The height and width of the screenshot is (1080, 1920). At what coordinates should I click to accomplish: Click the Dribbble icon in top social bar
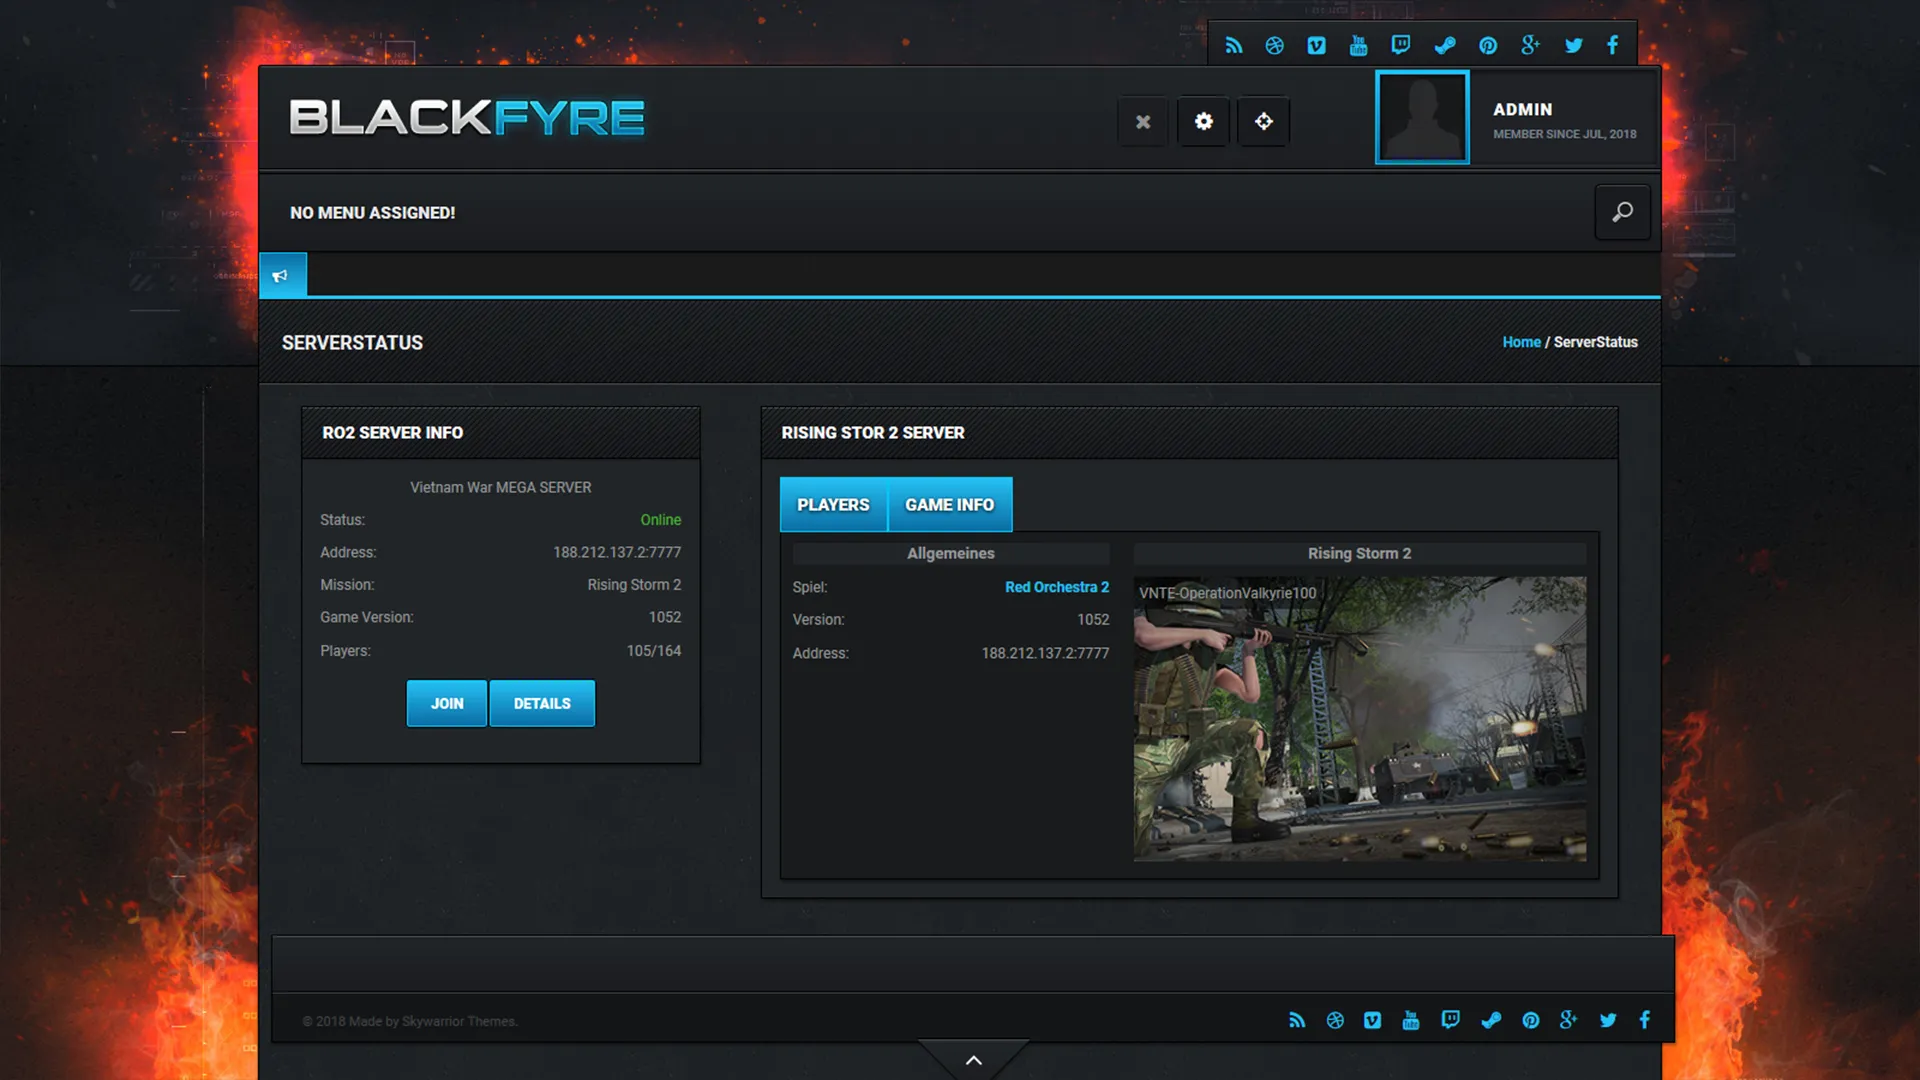1274,45
